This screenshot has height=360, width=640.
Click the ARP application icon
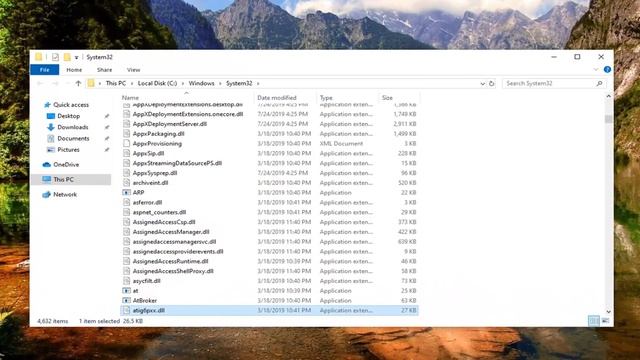pos(127,193)
